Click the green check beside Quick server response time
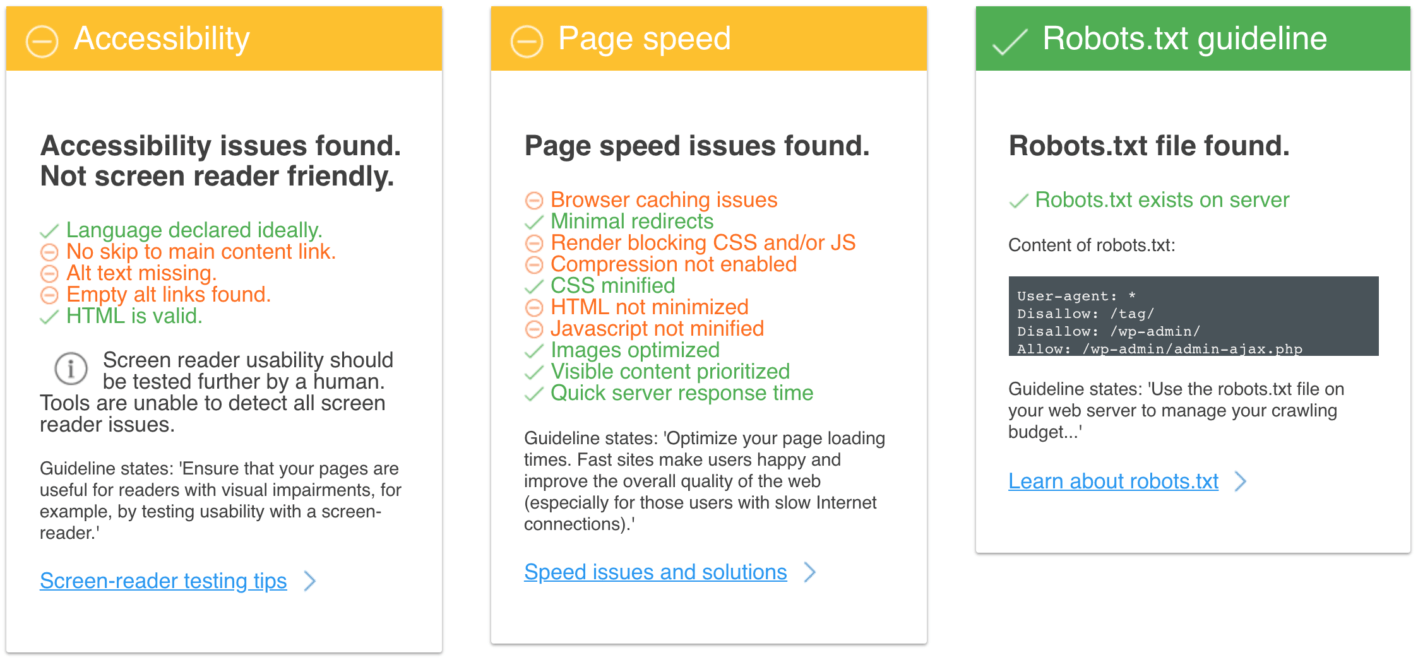This screenshot has width=1418, height=660. coord(533,393)
